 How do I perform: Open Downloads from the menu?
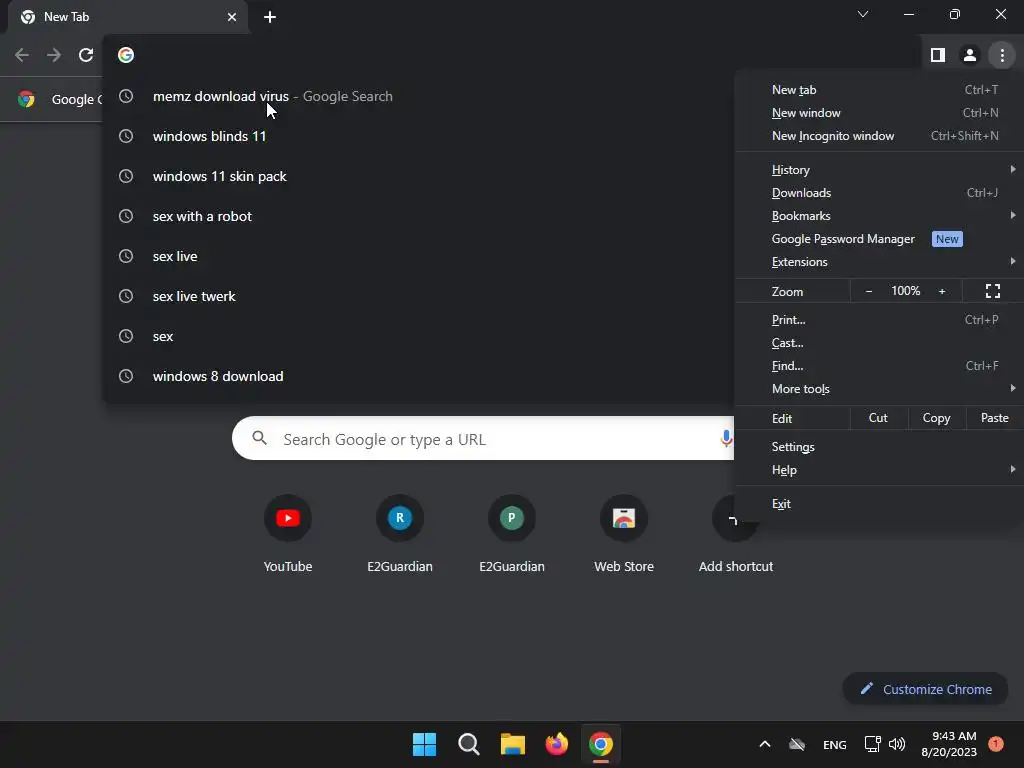pyautogui.click(x=879, y=193)
